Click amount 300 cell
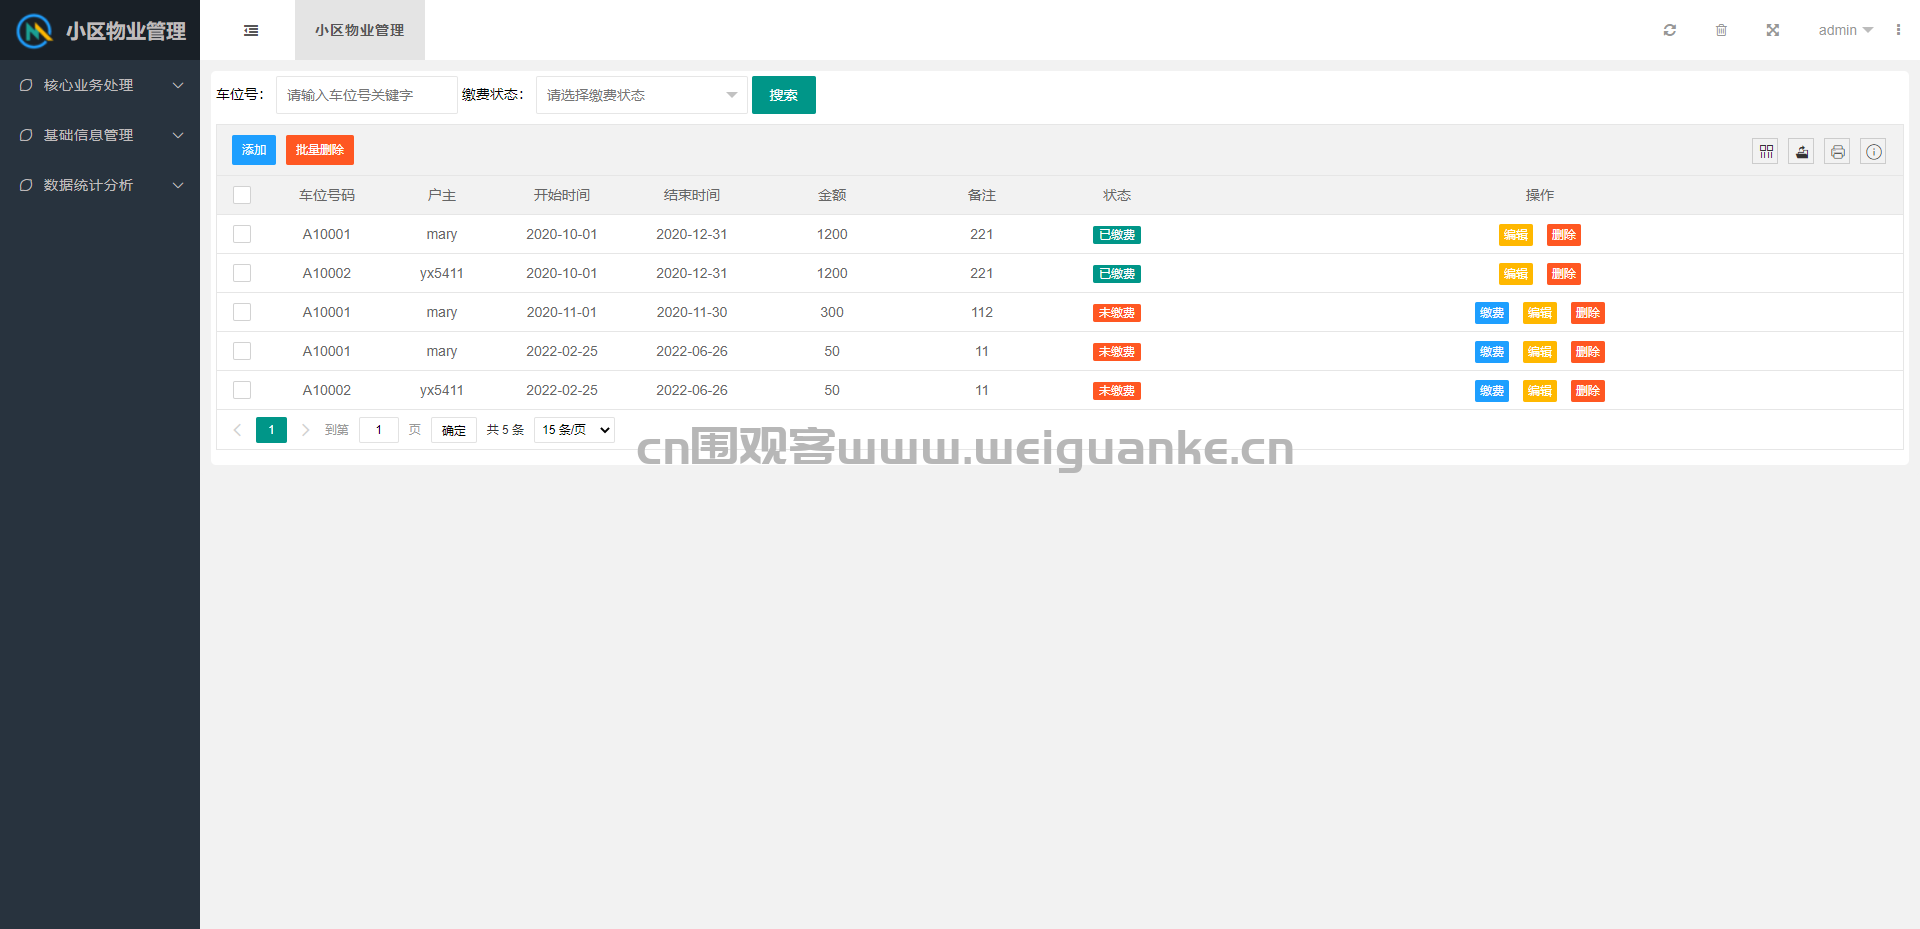The height and width of the screenshot is (929, 1920). coord(832,312)
